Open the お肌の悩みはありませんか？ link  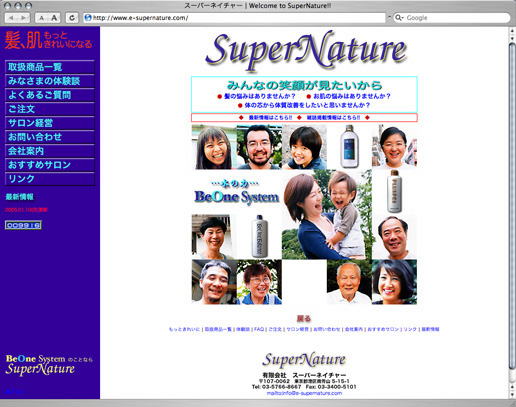pos(352,96)
